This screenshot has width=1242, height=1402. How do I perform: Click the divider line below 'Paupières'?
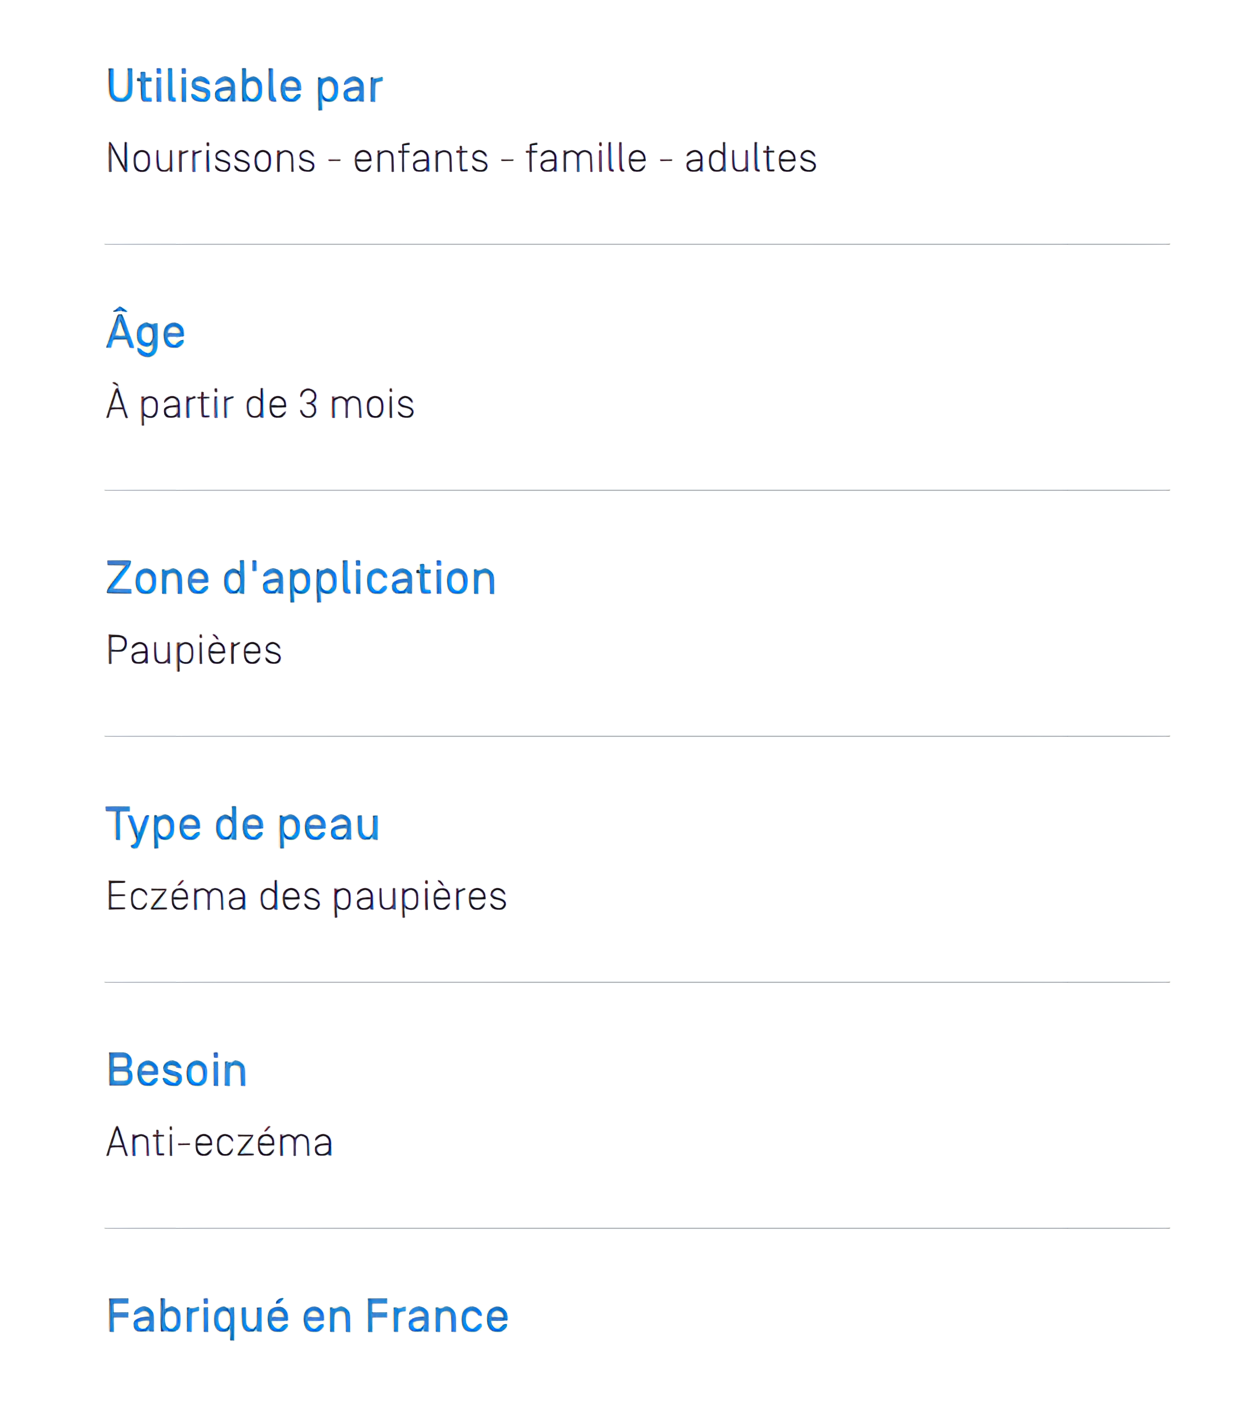pyautogui.click(x=637, y=736)
